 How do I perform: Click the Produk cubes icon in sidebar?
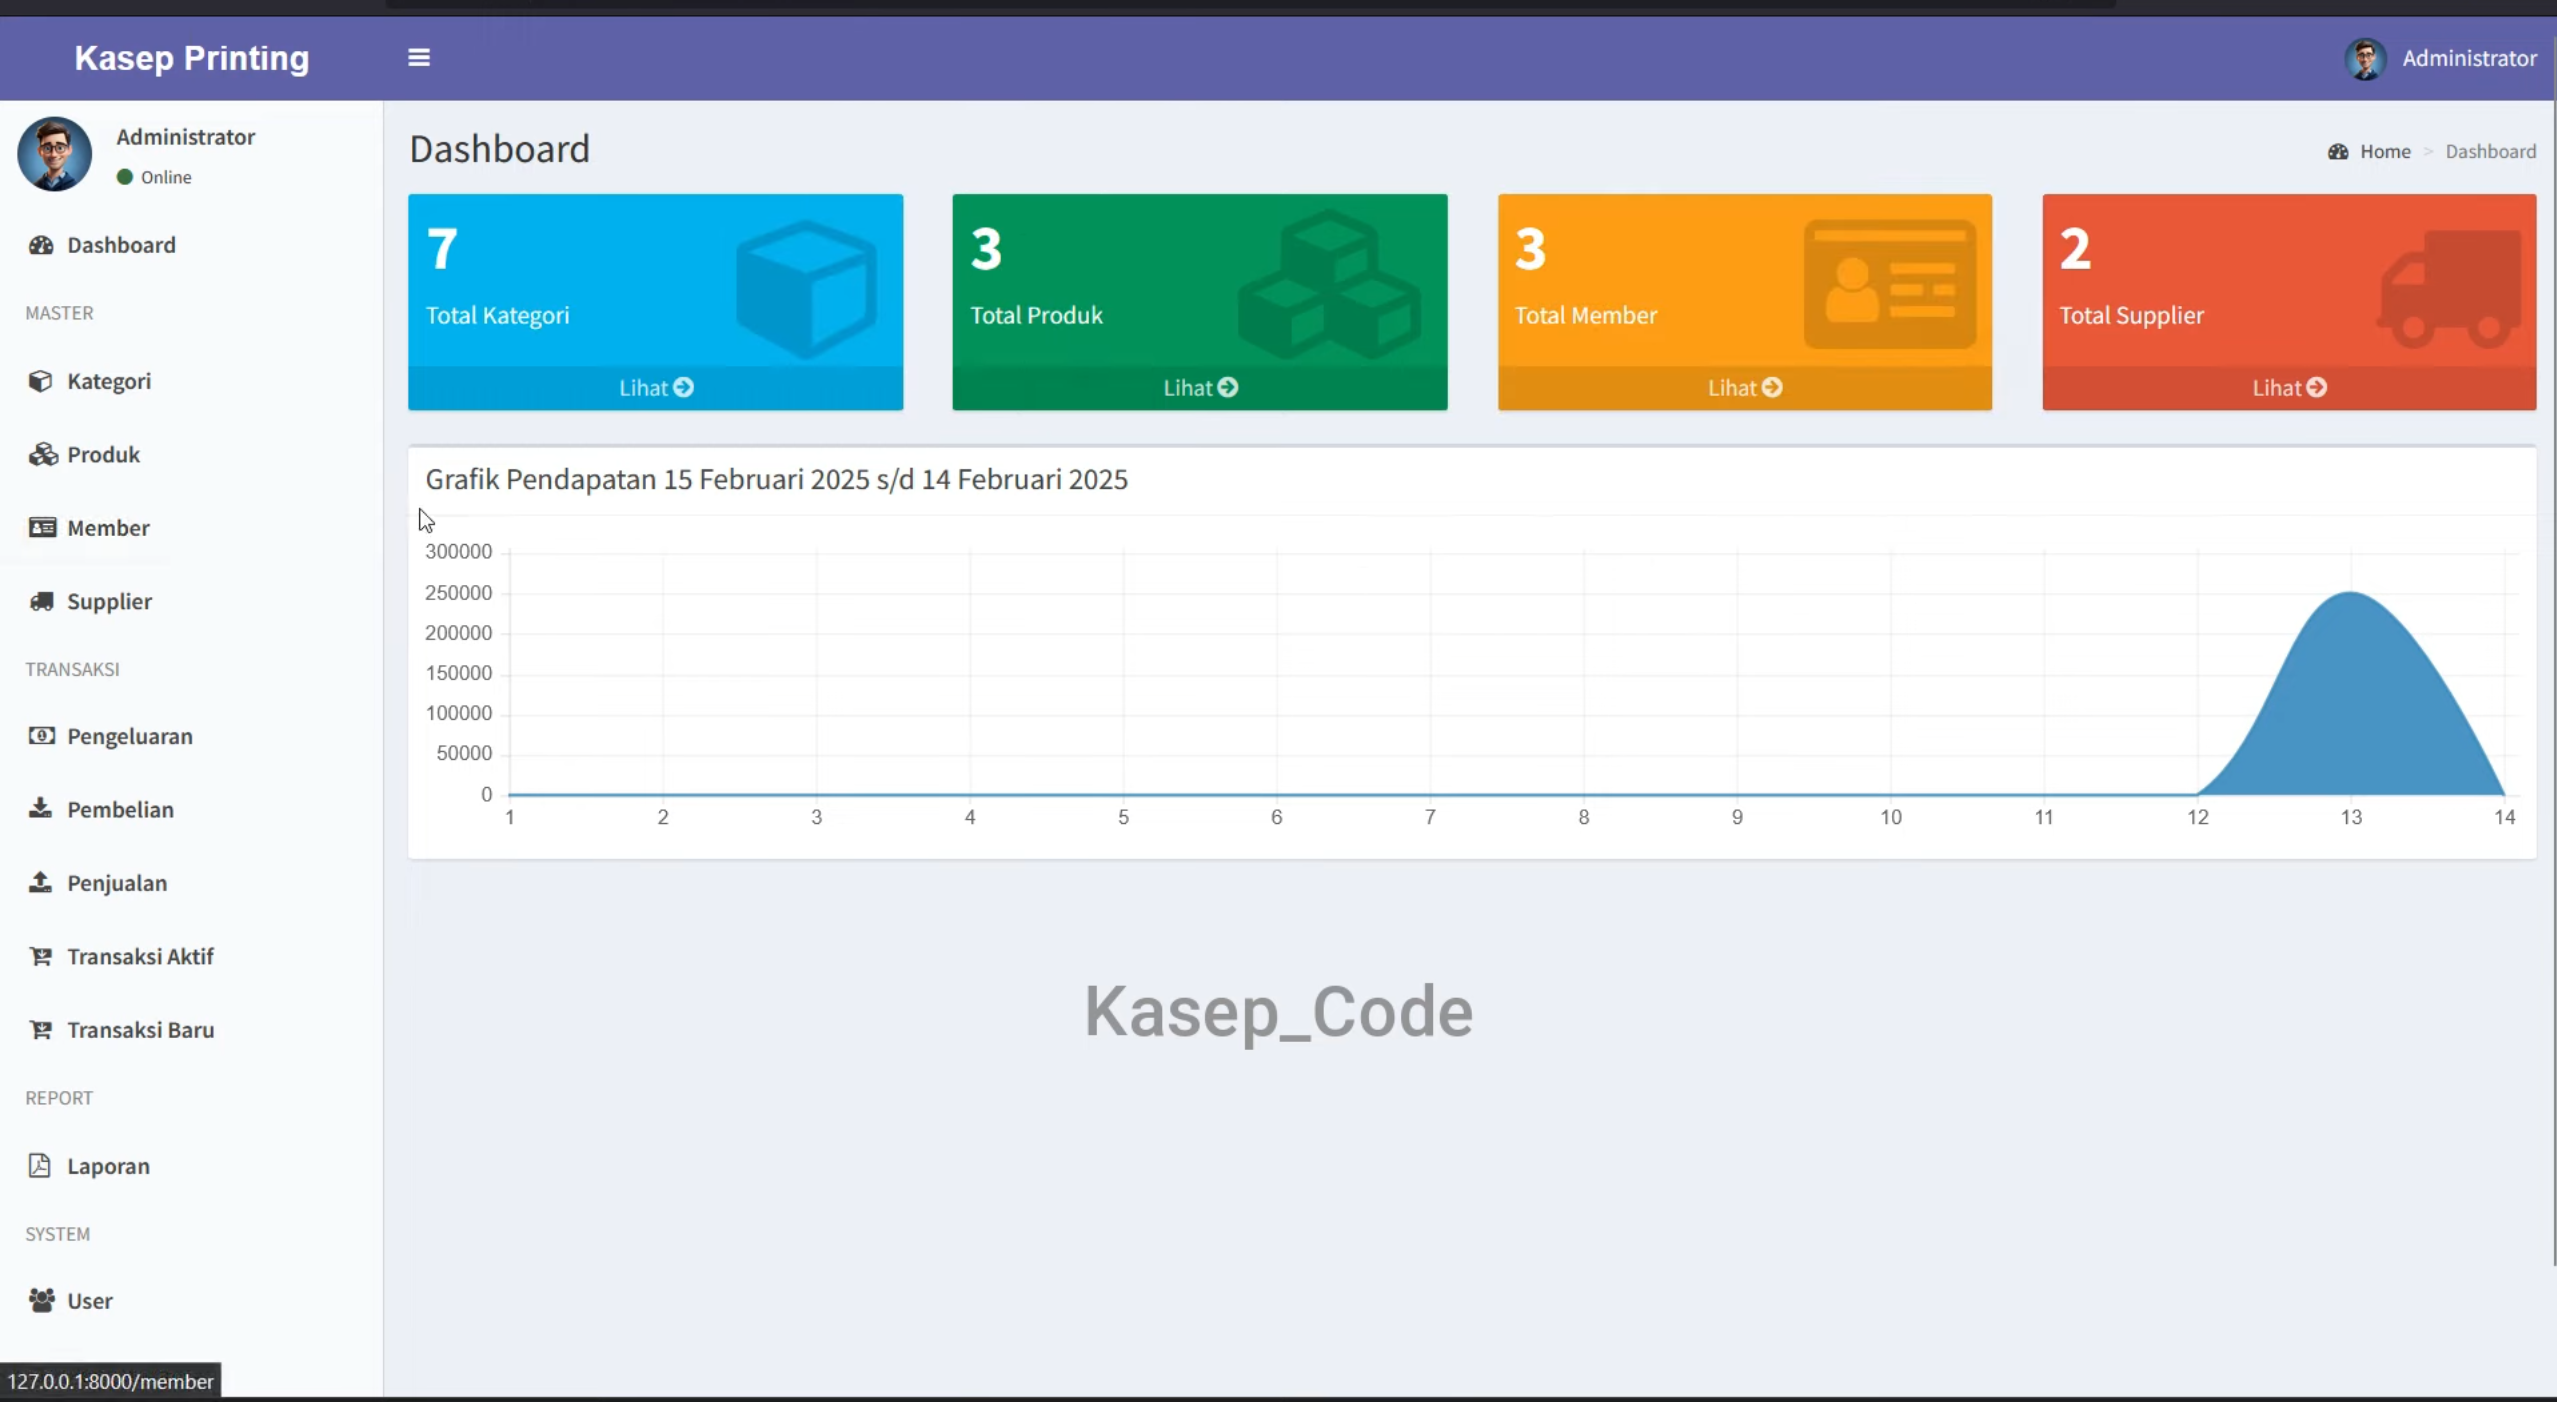(x=42, y=454)
